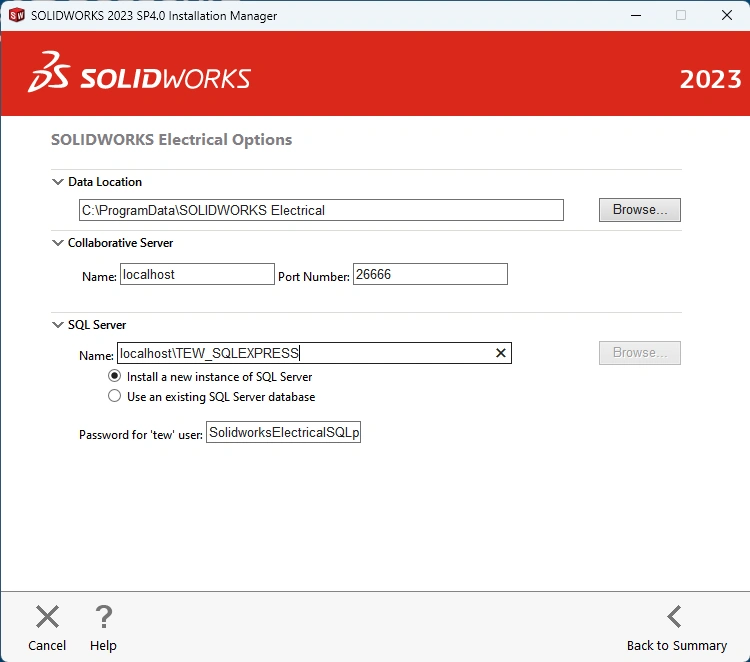Collapse the Data Location section
This screenshot has height=662, width=750.
58,182
